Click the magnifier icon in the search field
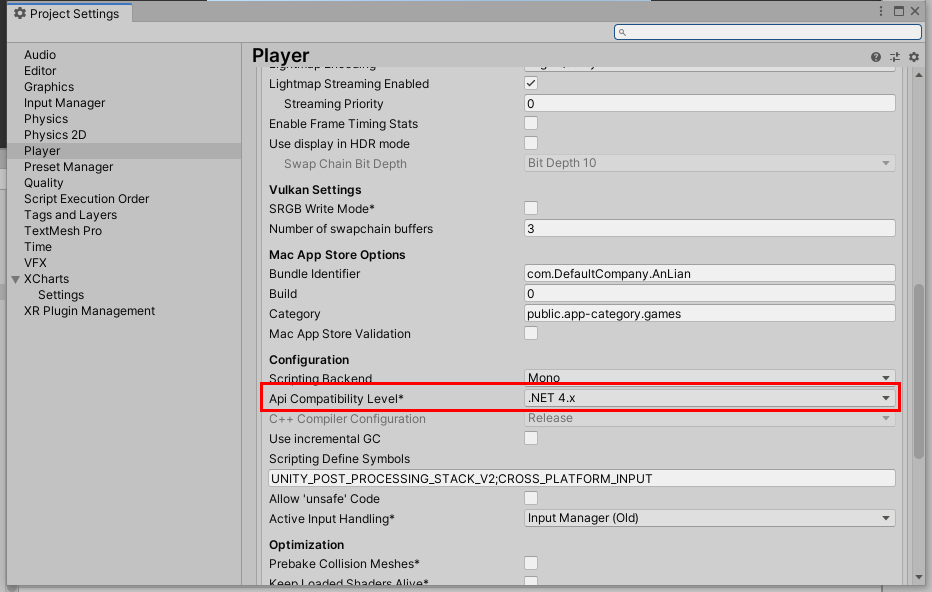Viewport: 932px width, 592px height. tap(622, 31)
